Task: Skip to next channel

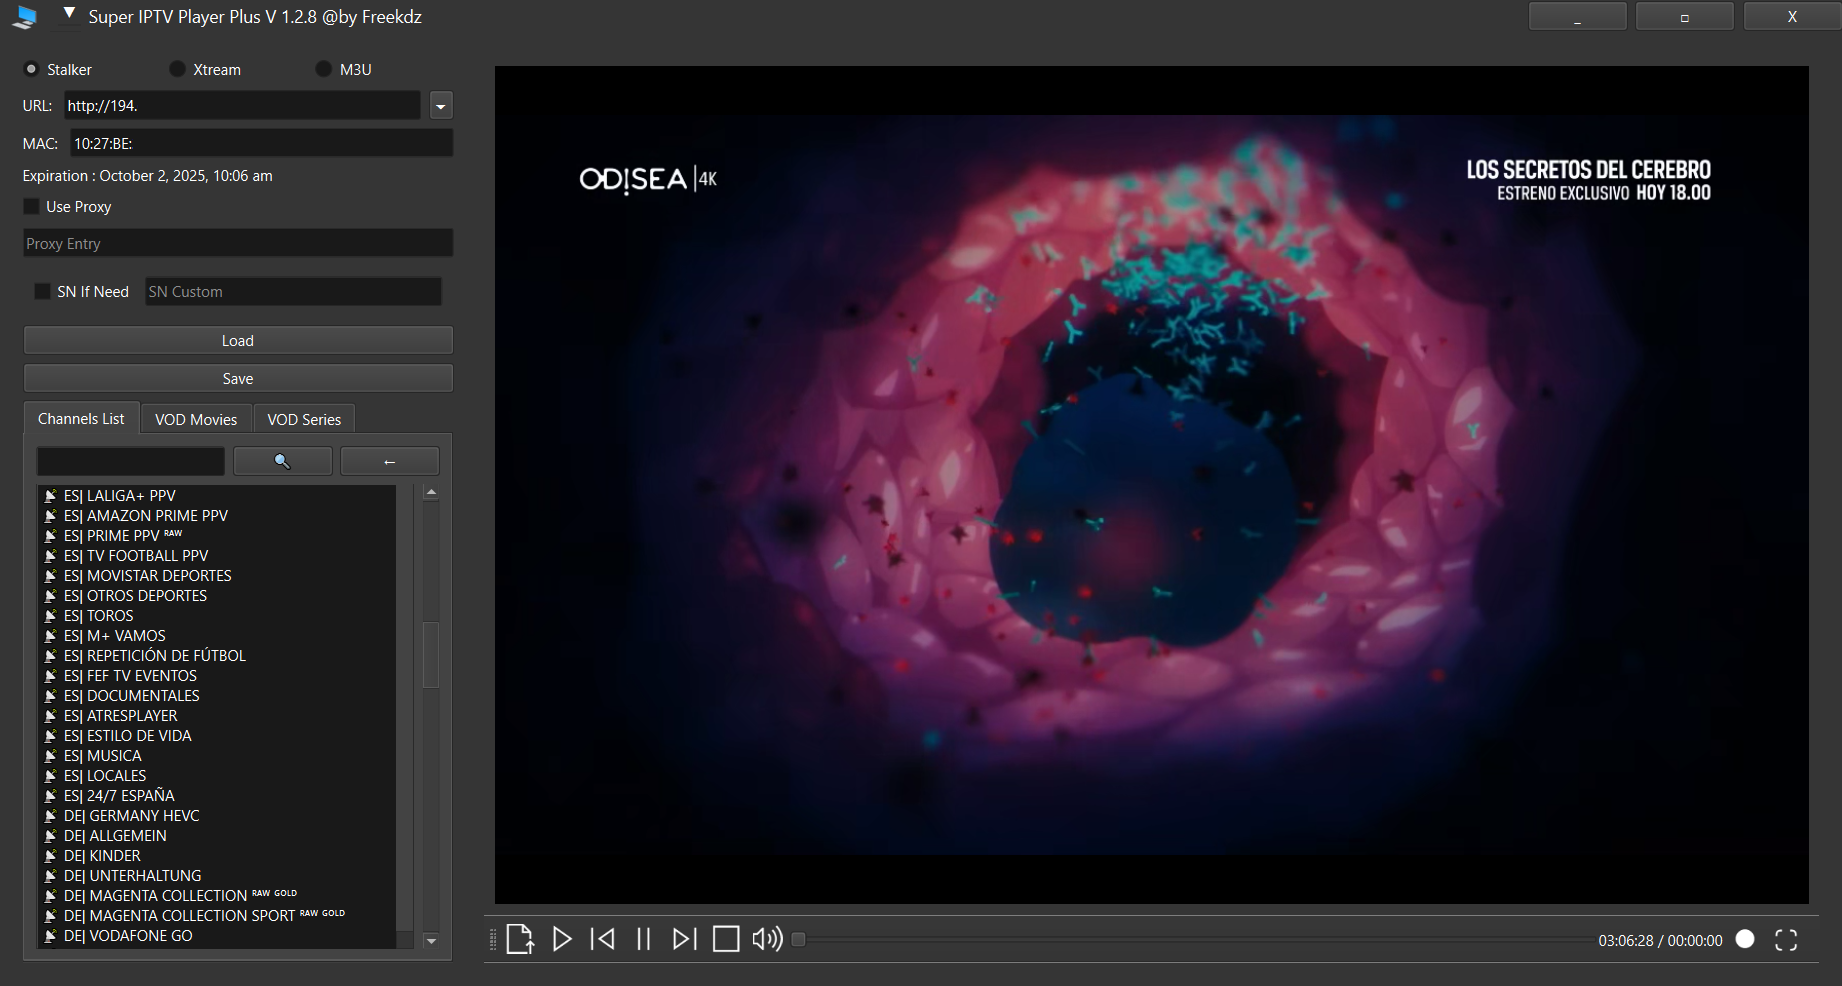Action: [x=685, y=939]
